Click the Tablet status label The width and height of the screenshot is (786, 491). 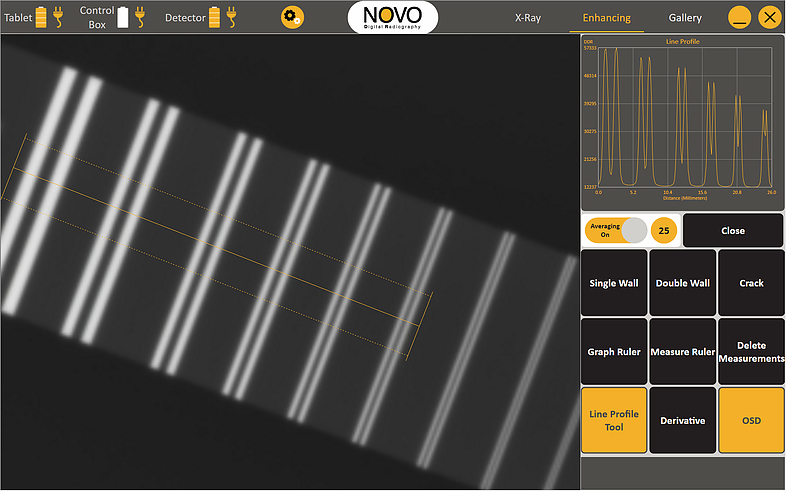tap(18, 18)
